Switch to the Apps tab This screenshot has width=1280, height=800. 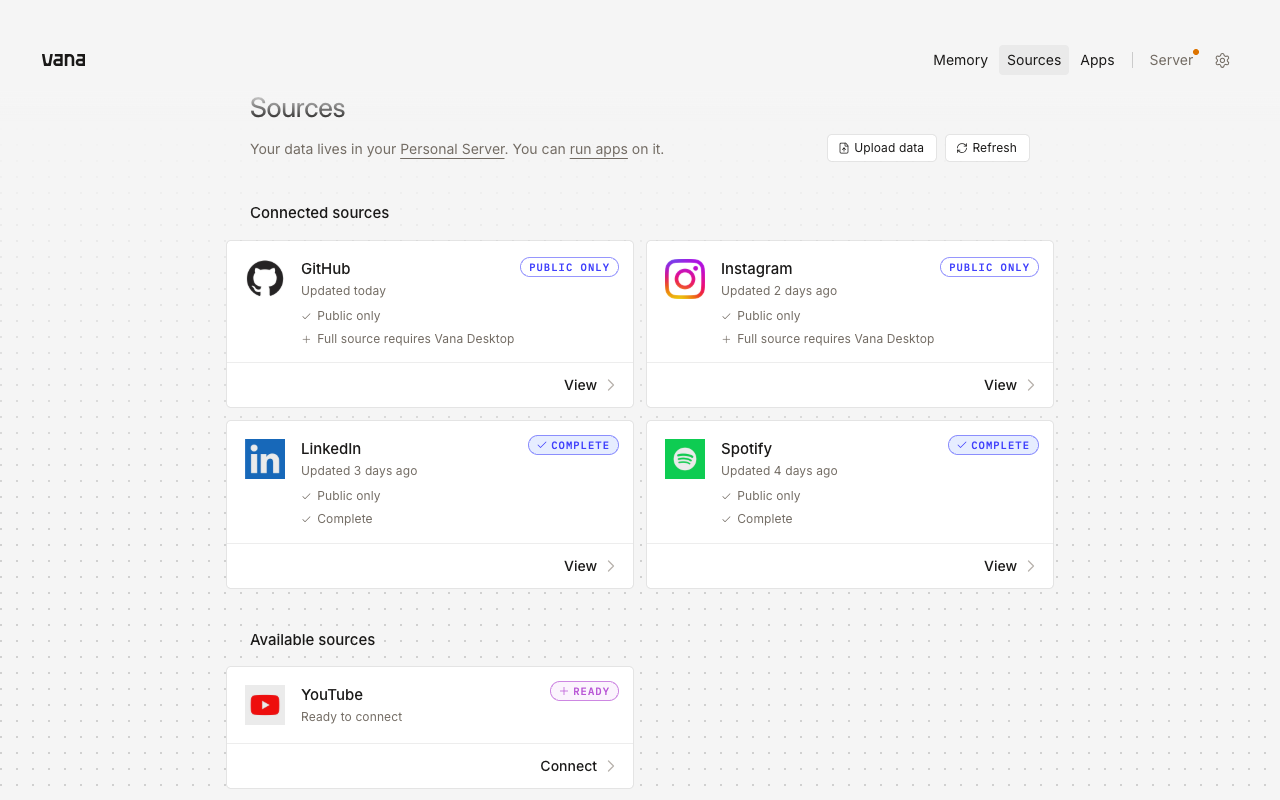[1097, 60]
